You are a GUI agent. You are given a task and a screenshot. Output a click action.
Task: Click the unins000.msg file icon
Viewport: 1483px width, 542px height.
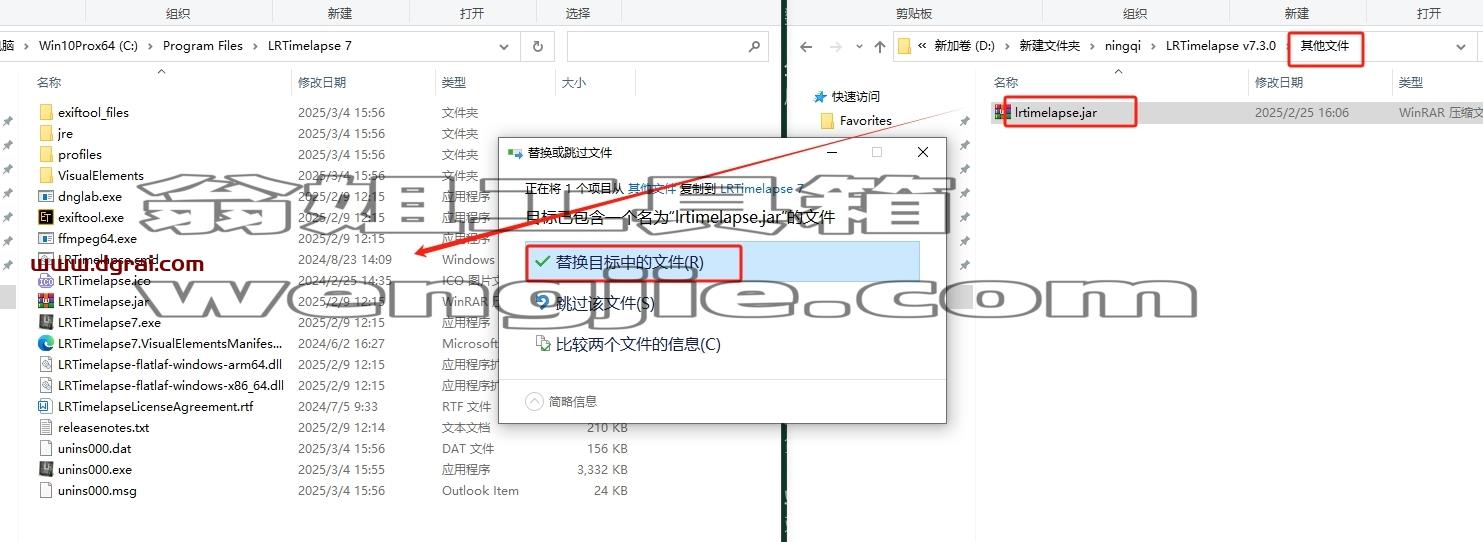click(x=45, y=490)
